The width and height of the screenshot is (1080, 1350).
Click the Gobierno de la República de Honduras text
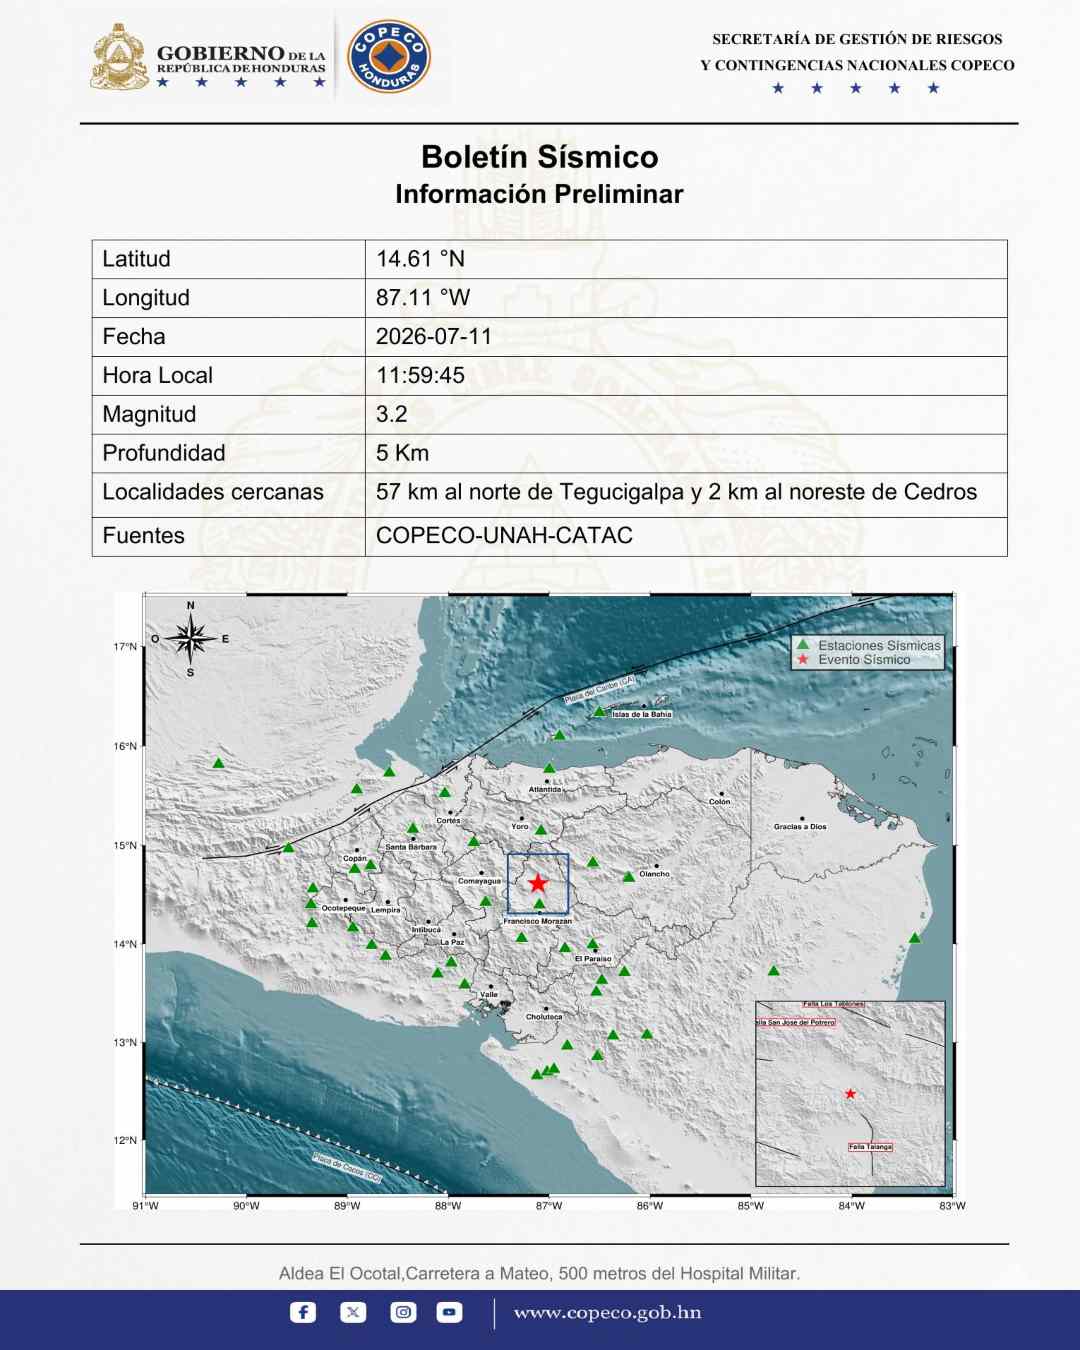pos(241,59)
